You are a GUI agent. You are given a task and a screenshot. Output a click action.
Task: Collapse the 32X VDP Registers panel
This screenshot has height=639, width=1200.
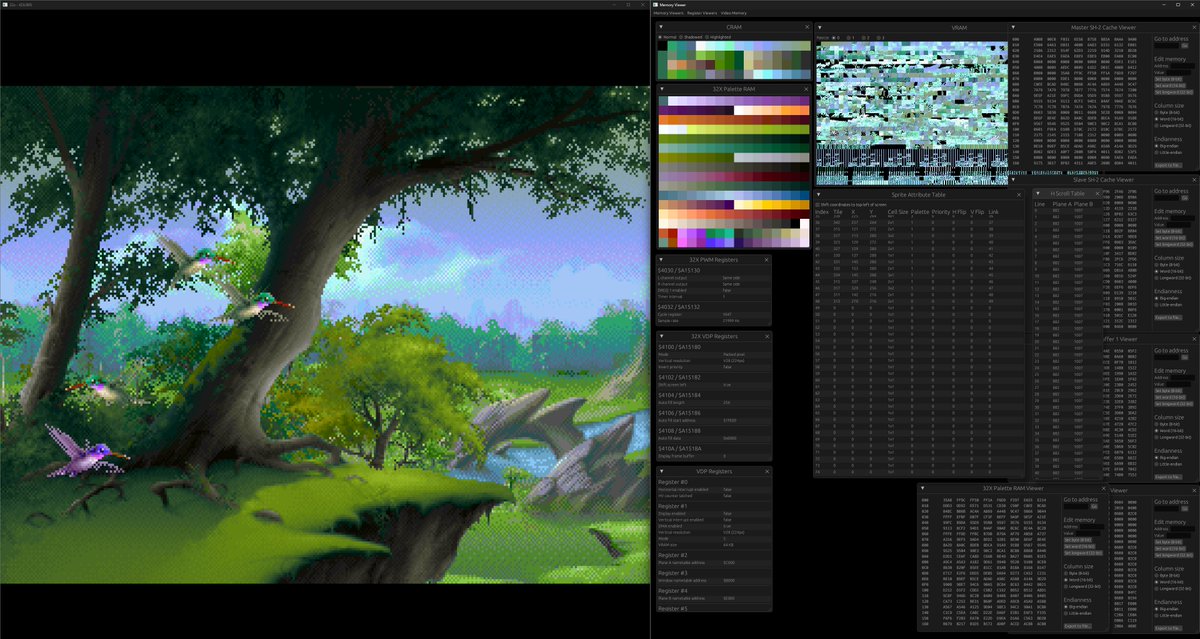[x=662, y=335]
